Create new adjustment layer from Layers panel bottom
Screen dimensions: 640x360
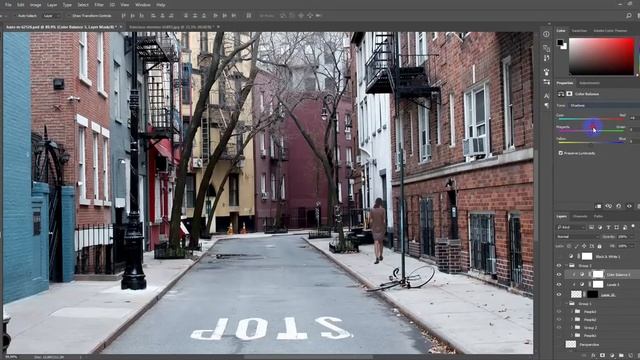point(612,356)
